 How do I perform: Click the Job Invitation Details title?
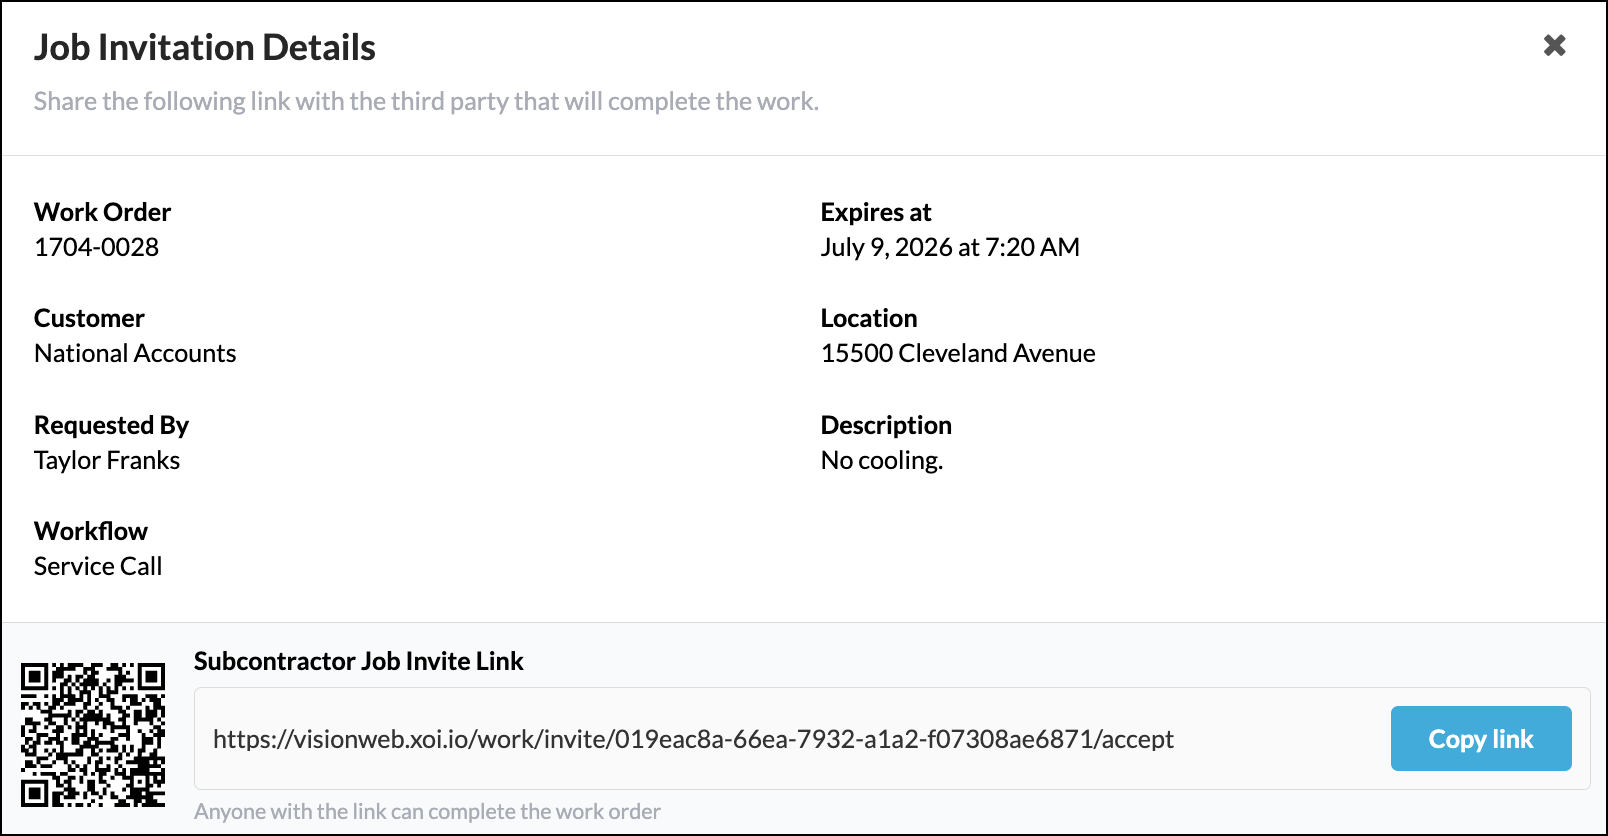coord(205,47)
